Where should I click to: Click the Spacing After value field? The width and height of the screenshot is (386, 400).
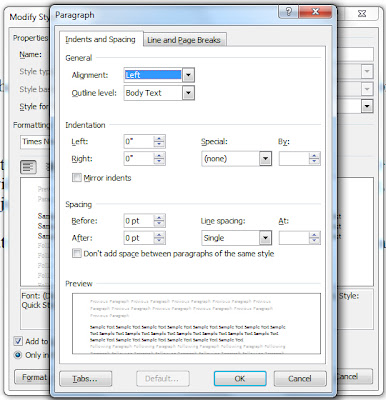(x=139, y=238)
